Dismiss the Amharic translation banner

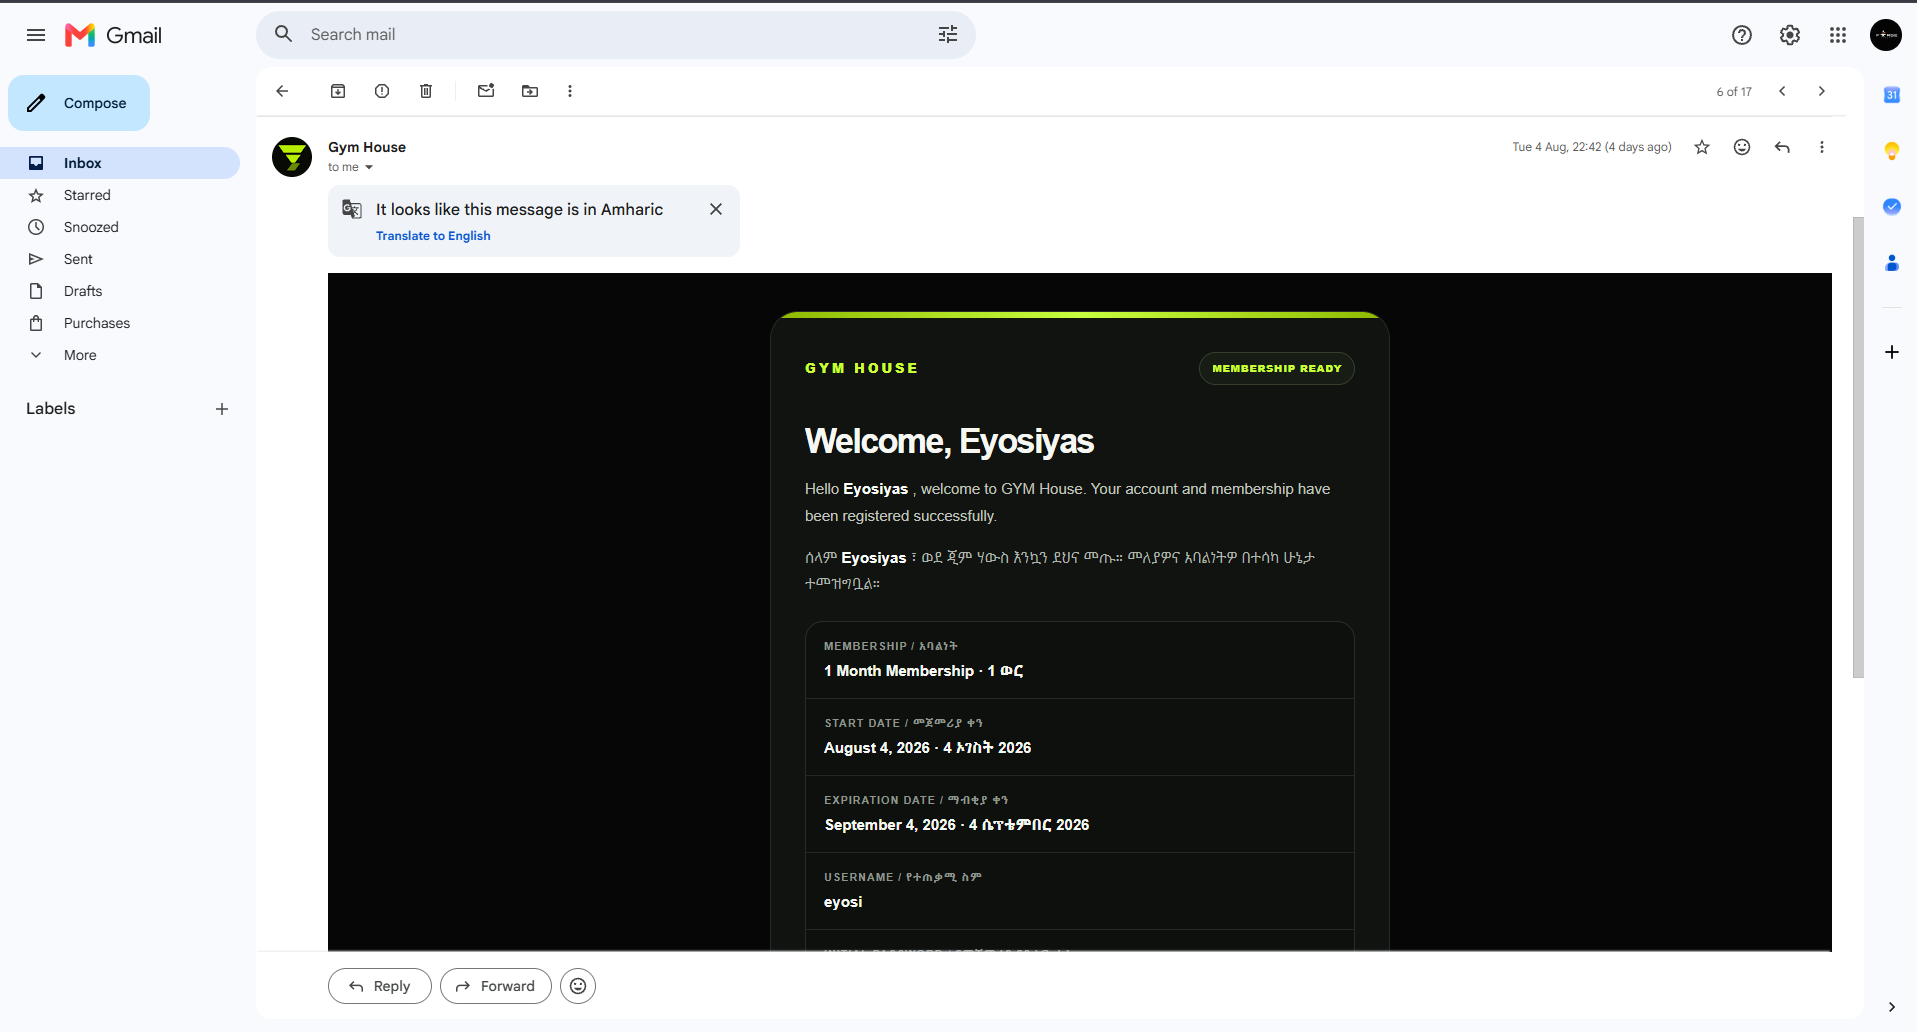tap(716, 209)
